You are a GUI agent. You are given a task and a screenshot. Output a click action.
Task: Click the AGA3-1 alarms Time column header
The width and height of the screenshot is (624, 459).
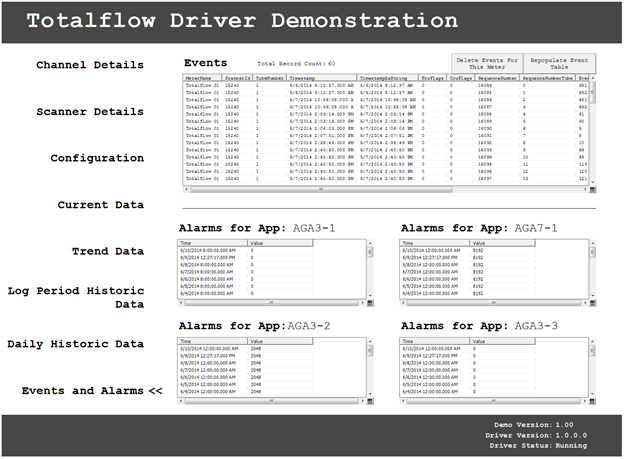(x=213, y=243)
